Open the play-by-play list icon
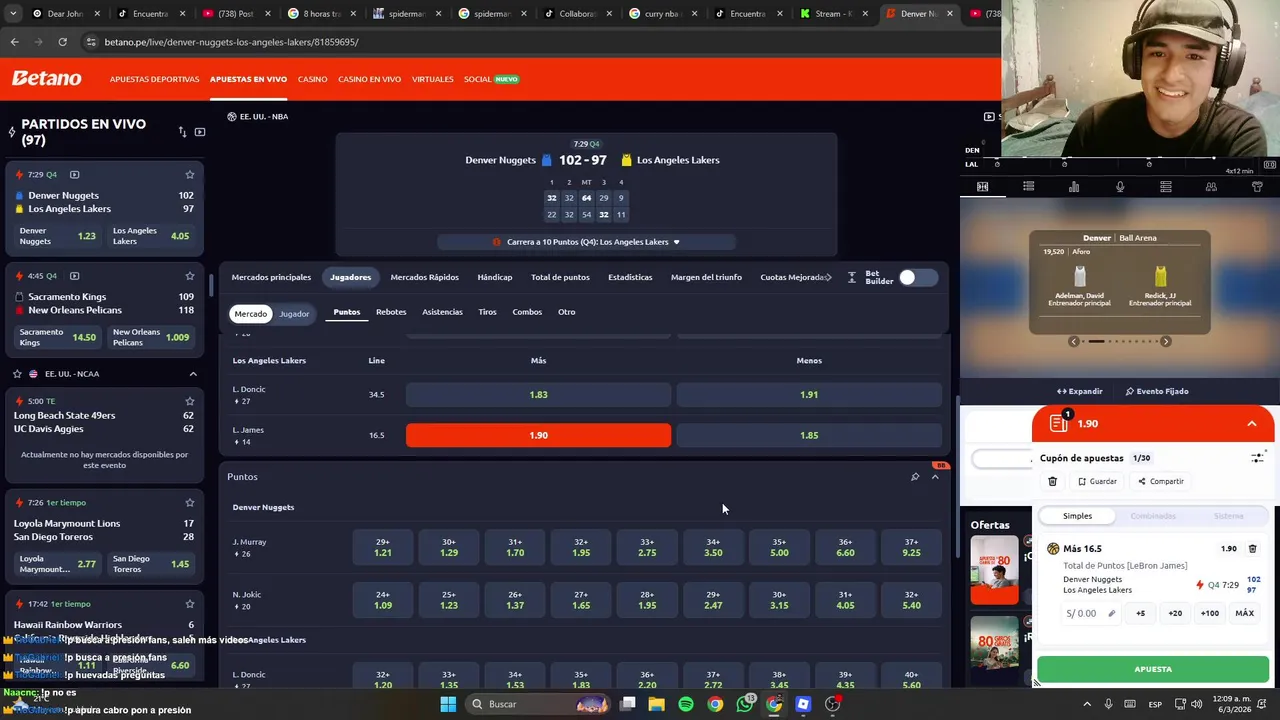 point(1028,187)
